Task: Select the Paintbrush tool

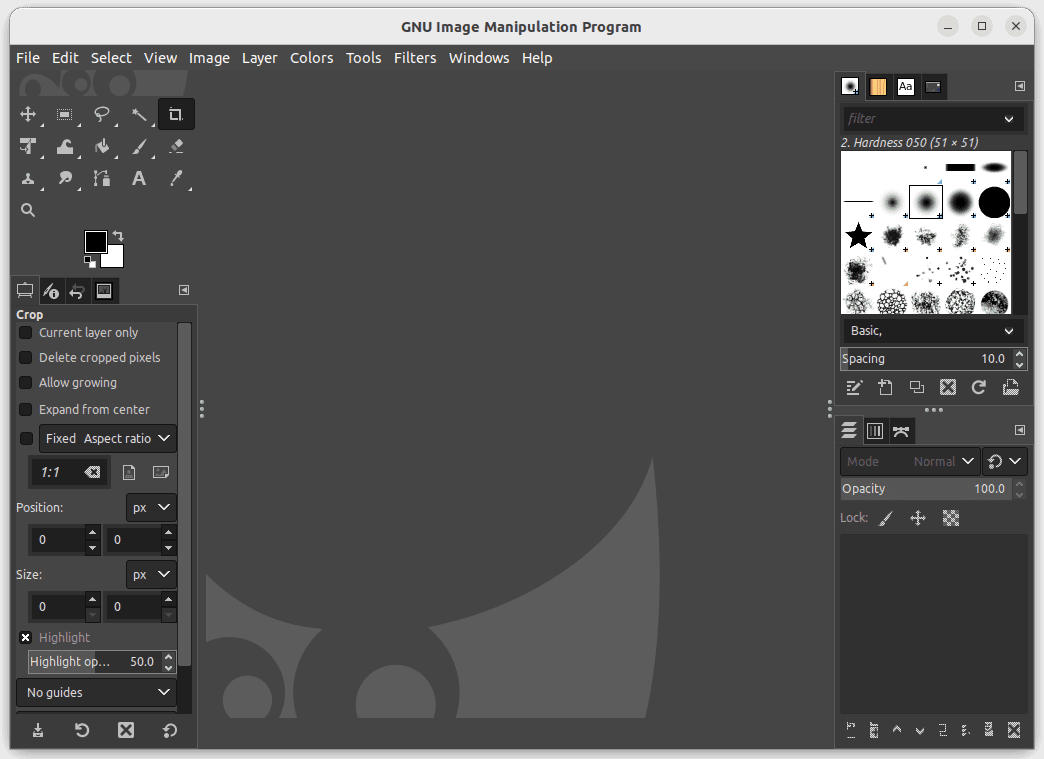Action: [139, 146]
